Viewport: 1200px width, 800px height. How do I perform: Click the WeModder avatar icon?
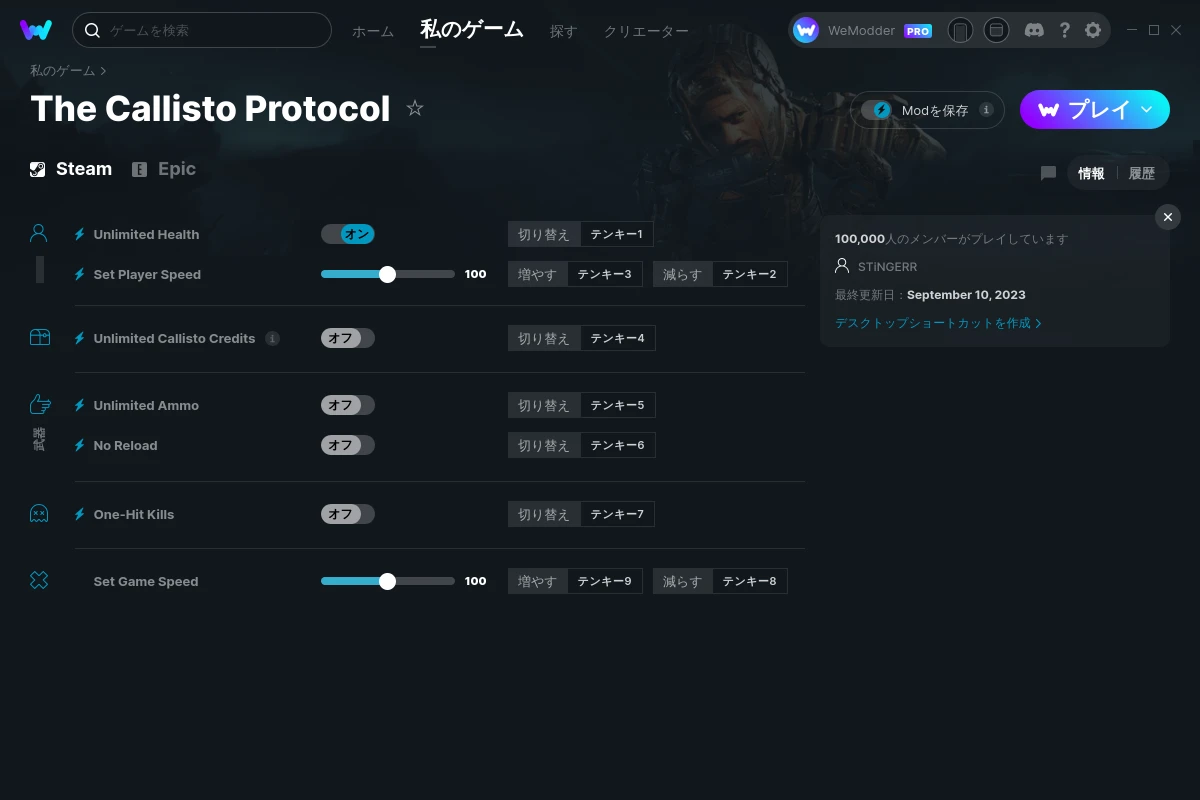[806, 30]
